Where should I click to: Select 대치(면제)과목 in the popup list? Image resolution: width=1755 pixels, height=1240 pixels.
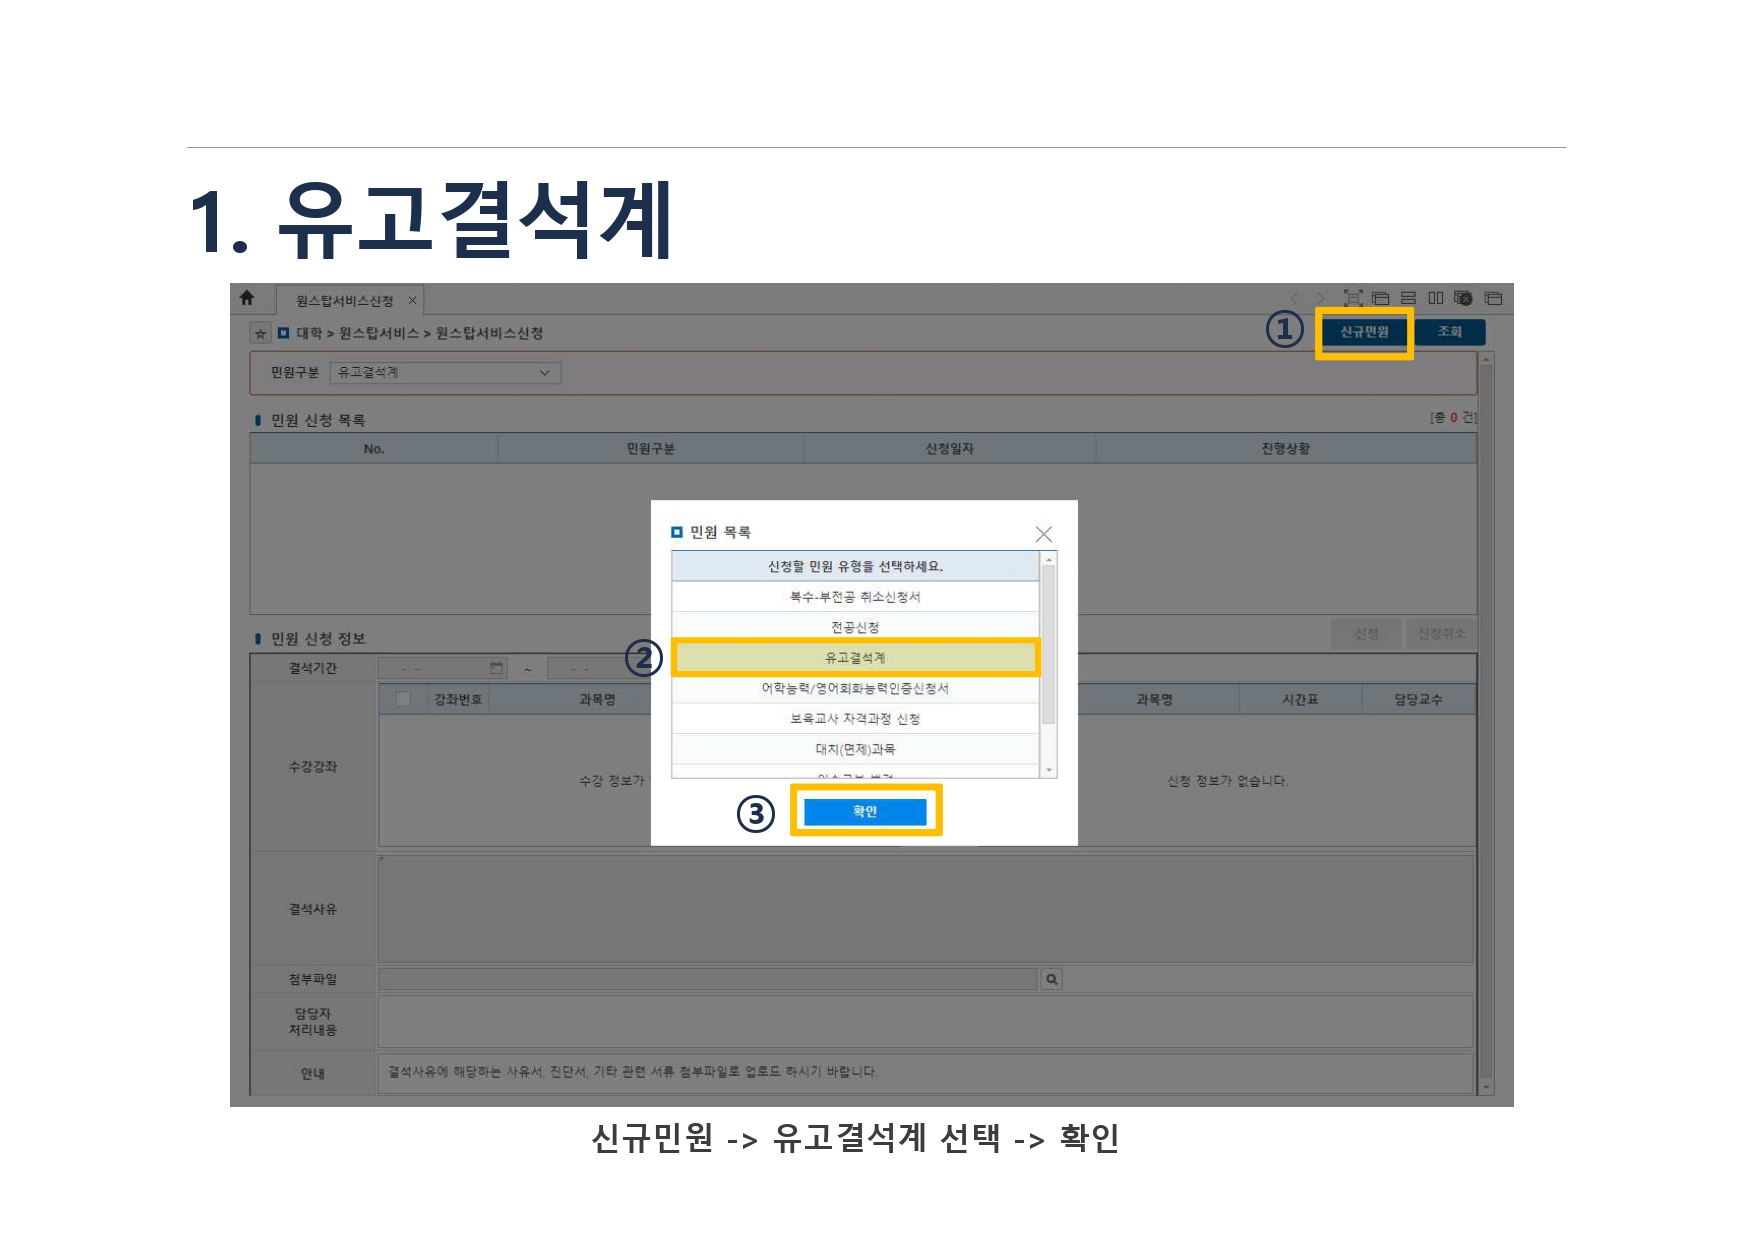tap(856, 749)
